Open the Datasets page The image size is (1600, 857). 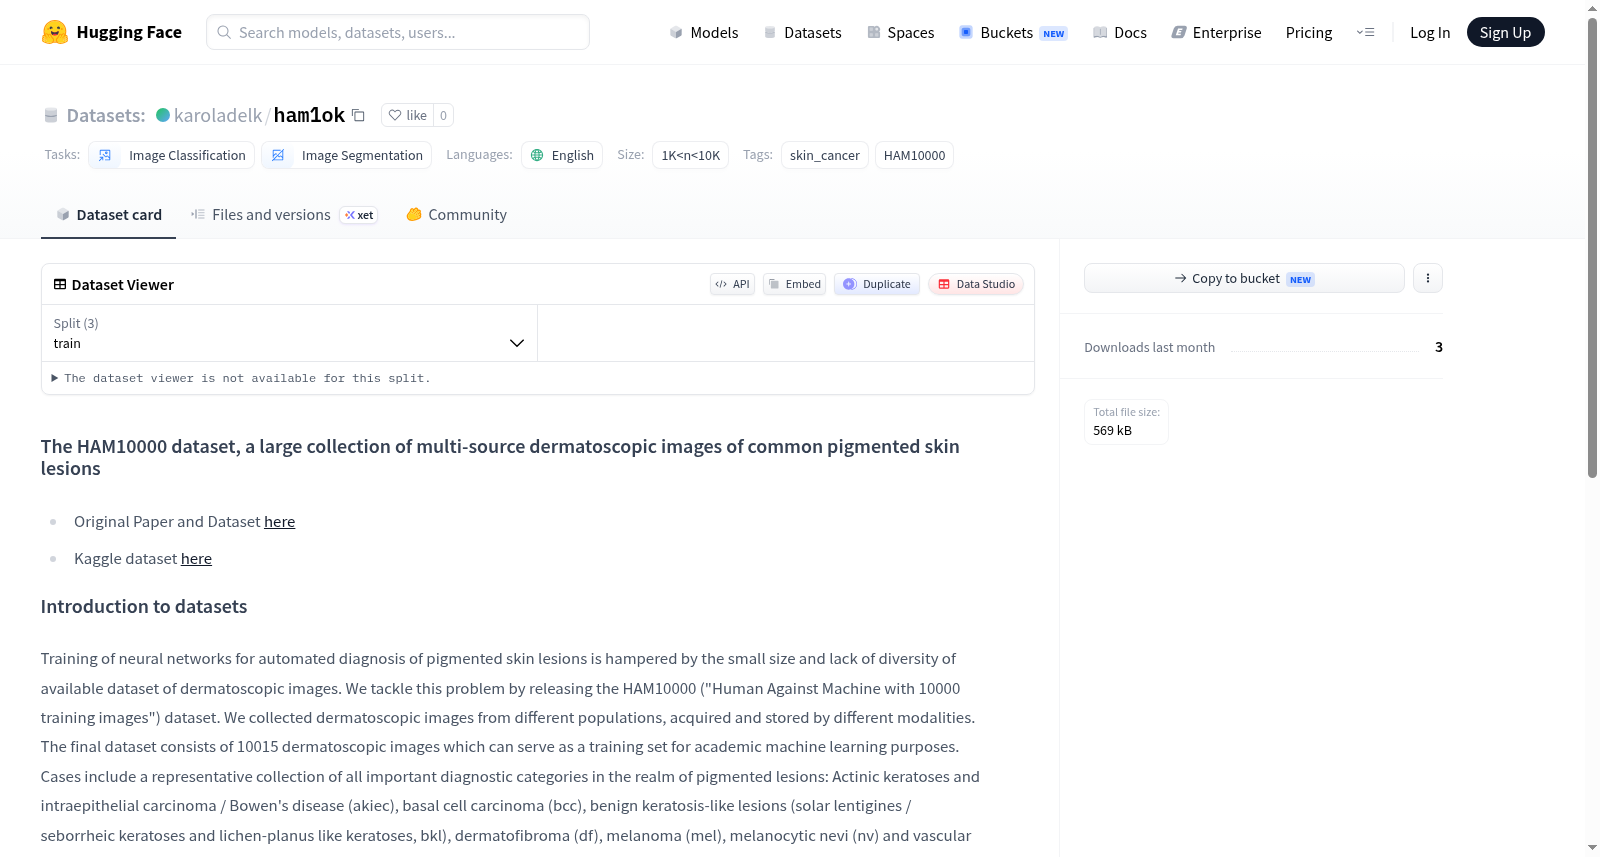[x=803, y=33]
